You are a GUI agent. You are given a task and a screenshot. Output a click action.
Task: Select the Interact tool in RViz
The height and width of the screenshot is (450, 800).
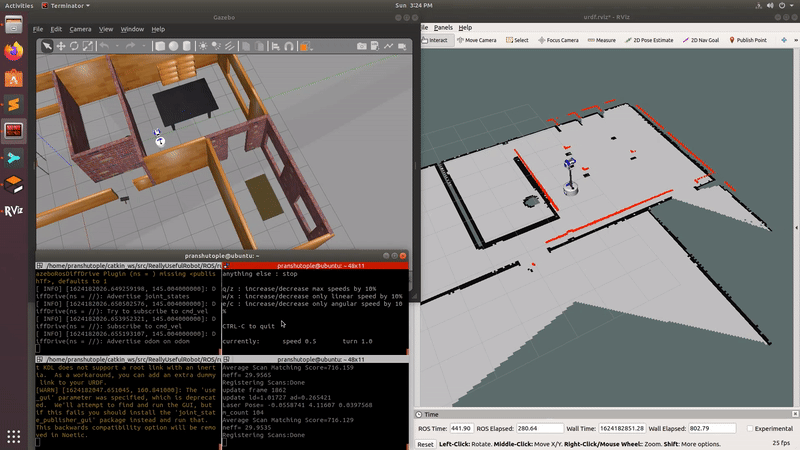coord(436,40)
